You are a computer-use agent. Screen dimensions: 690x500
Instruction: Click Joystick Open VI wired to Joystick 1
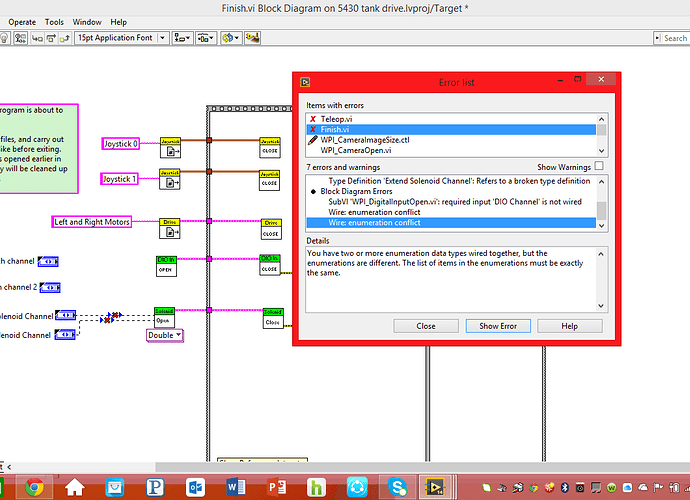(170, 179)
